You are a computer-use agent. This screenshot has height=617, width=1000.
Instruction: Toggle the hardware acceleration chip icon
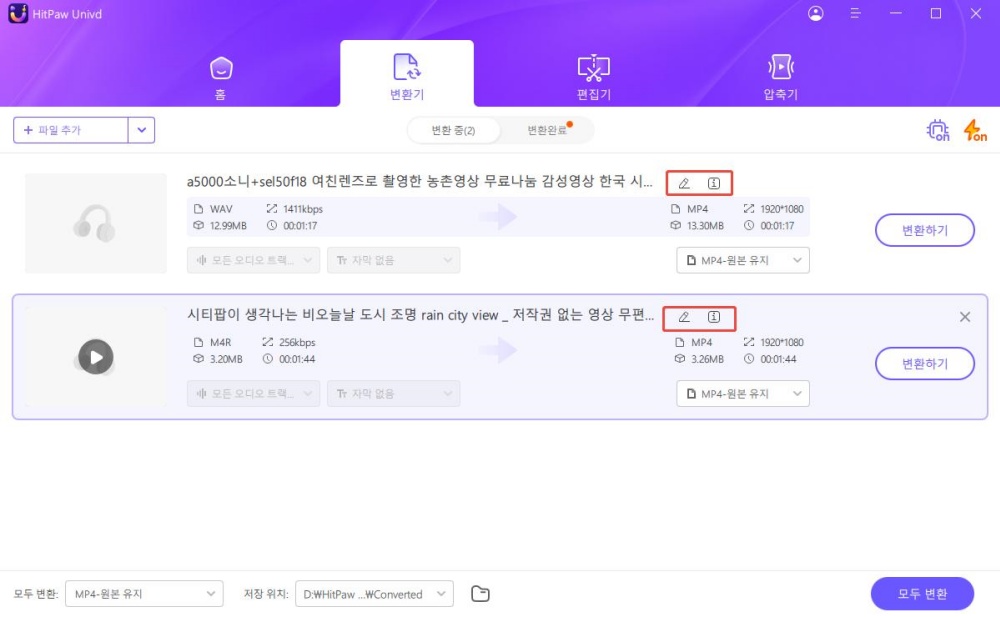tap(938, 130)
